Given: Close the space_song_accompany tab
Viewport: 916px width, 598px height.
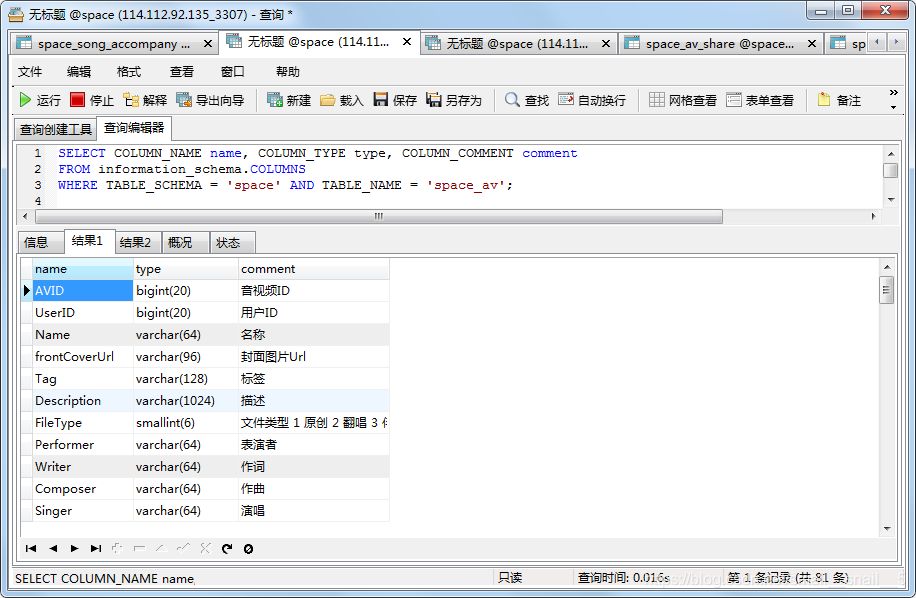Looking at the screenshot, I should click(207, 44).
